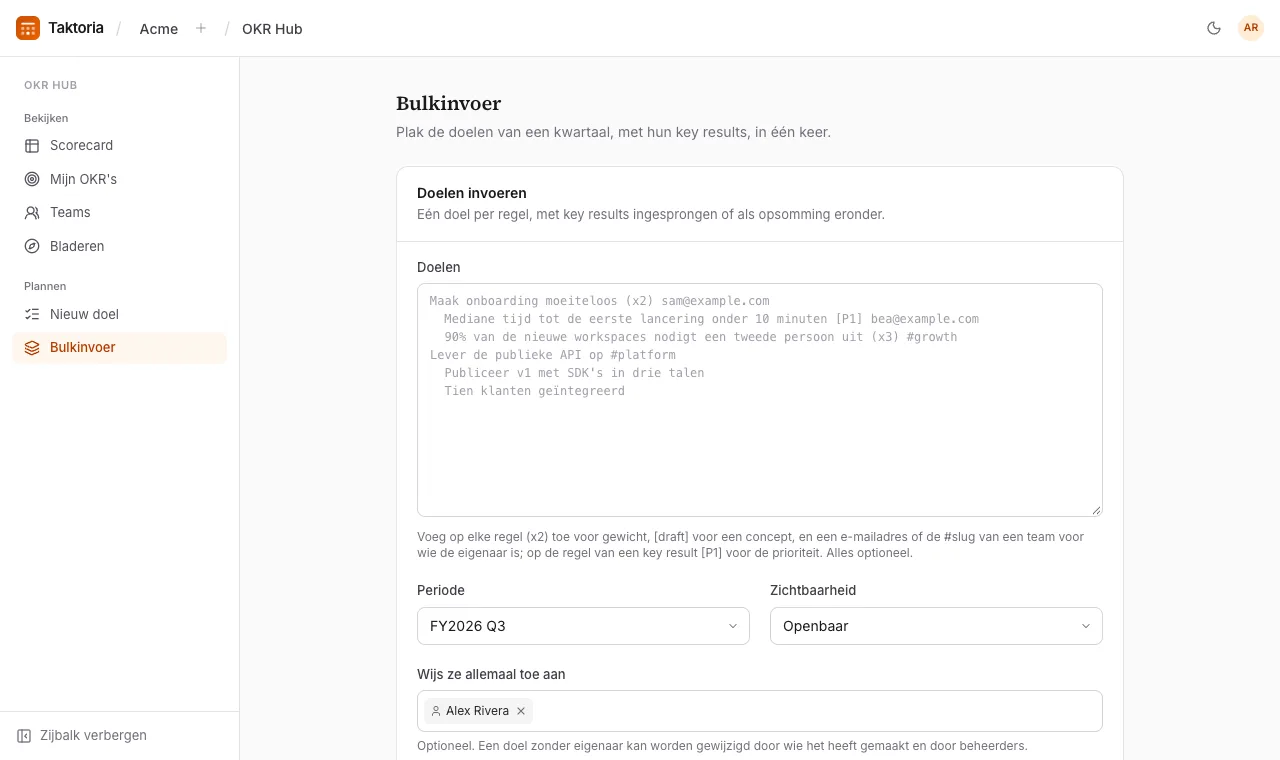Open Scorecard in the sidebar
Viewport: 1280px width, 760px height.
[x=119, y=146]
